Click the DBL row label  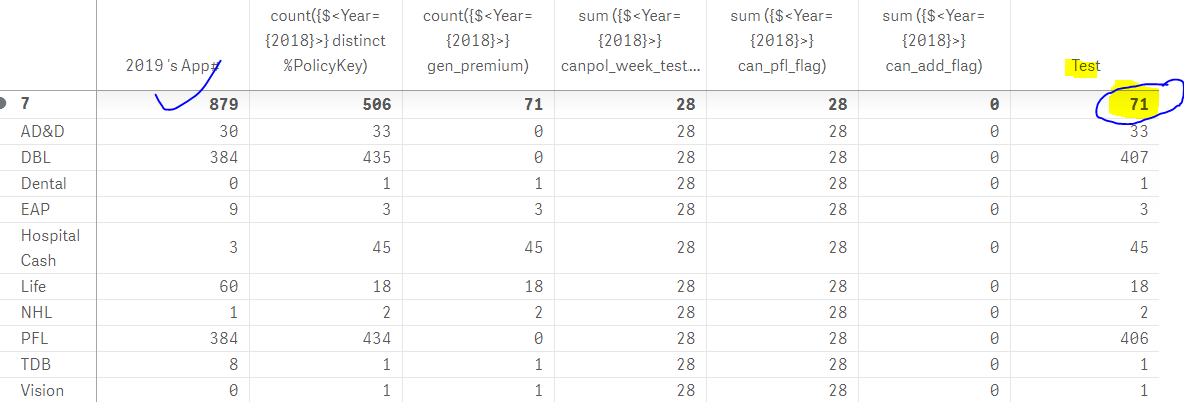point(36,157)
